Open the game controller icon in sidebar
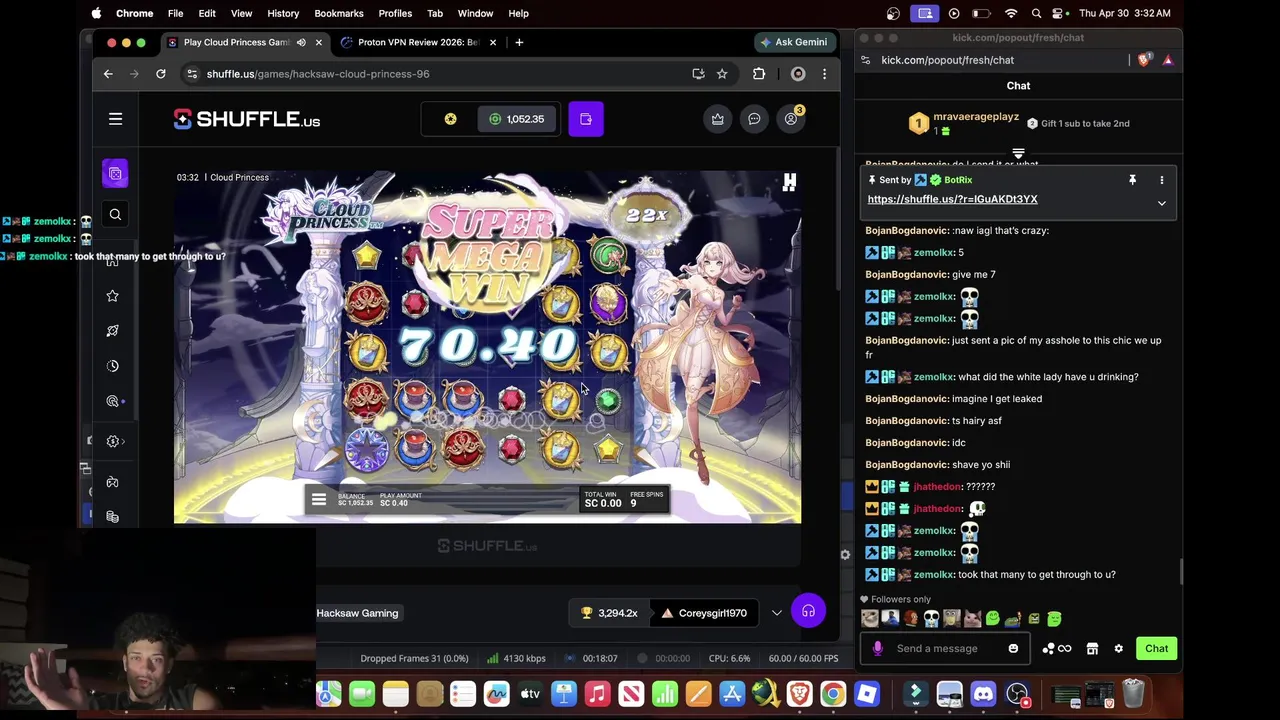1280x720 pixels. (112, 482)
